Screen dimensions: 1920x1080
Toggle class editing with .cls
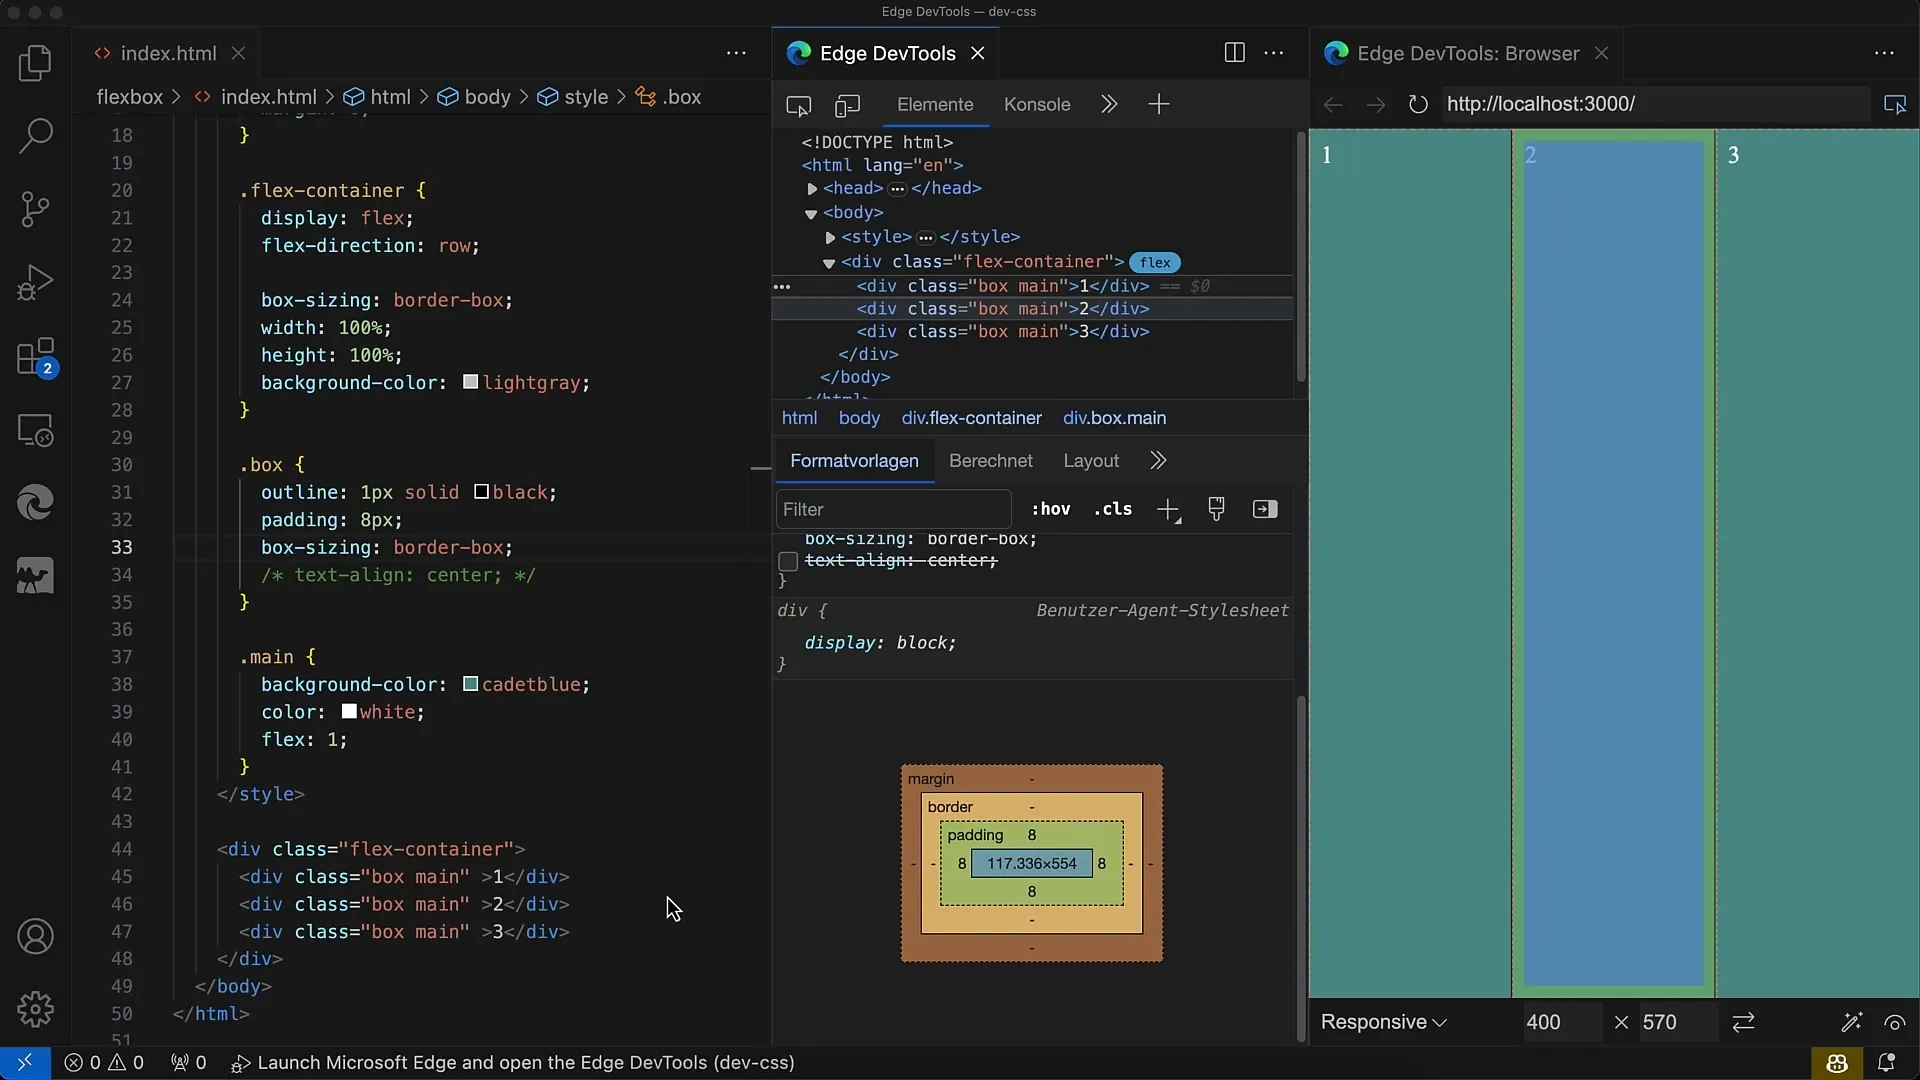pos(1114,509)
